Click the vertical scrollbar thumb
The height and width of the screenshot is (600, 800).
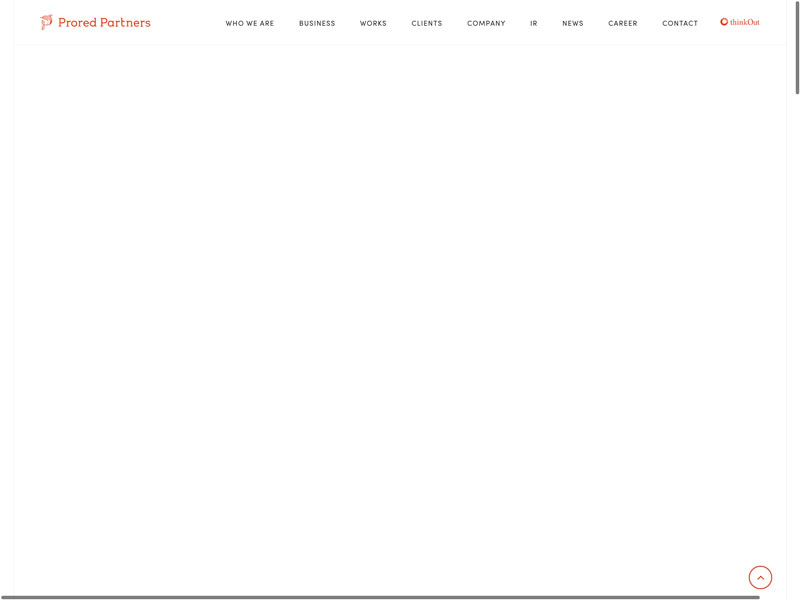(x=797, y=50)
